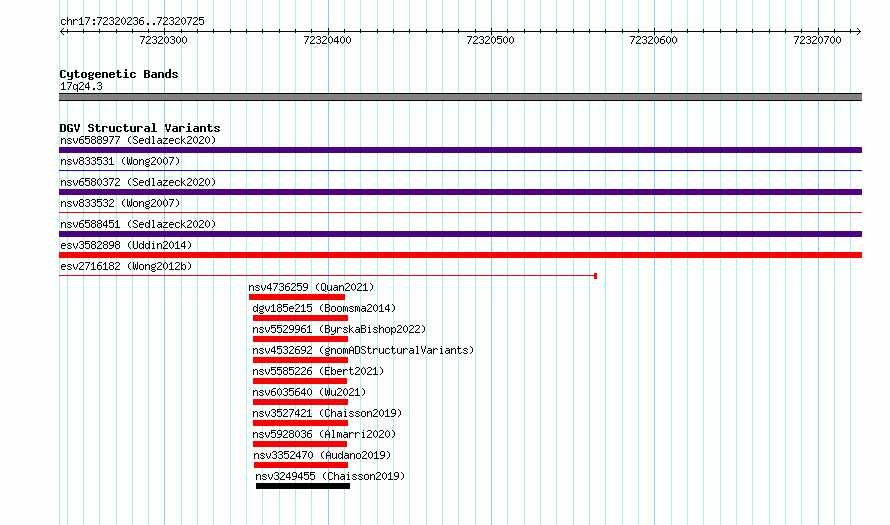The width and height of the screenshot is (890, 525).
Task: Open variant nsv6035640 (Wu2021) label
Action: tap(309, 392)
